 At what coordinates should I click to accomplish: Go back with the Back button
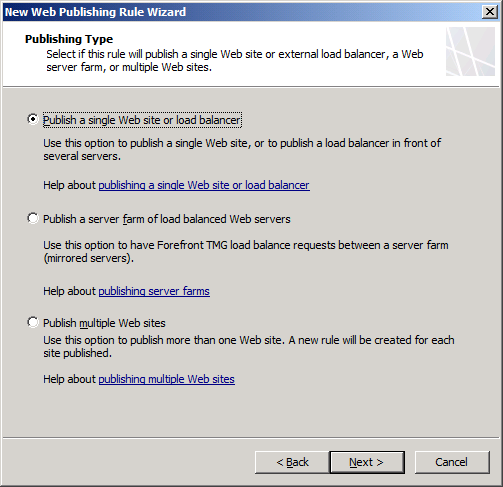click(292, 462)
